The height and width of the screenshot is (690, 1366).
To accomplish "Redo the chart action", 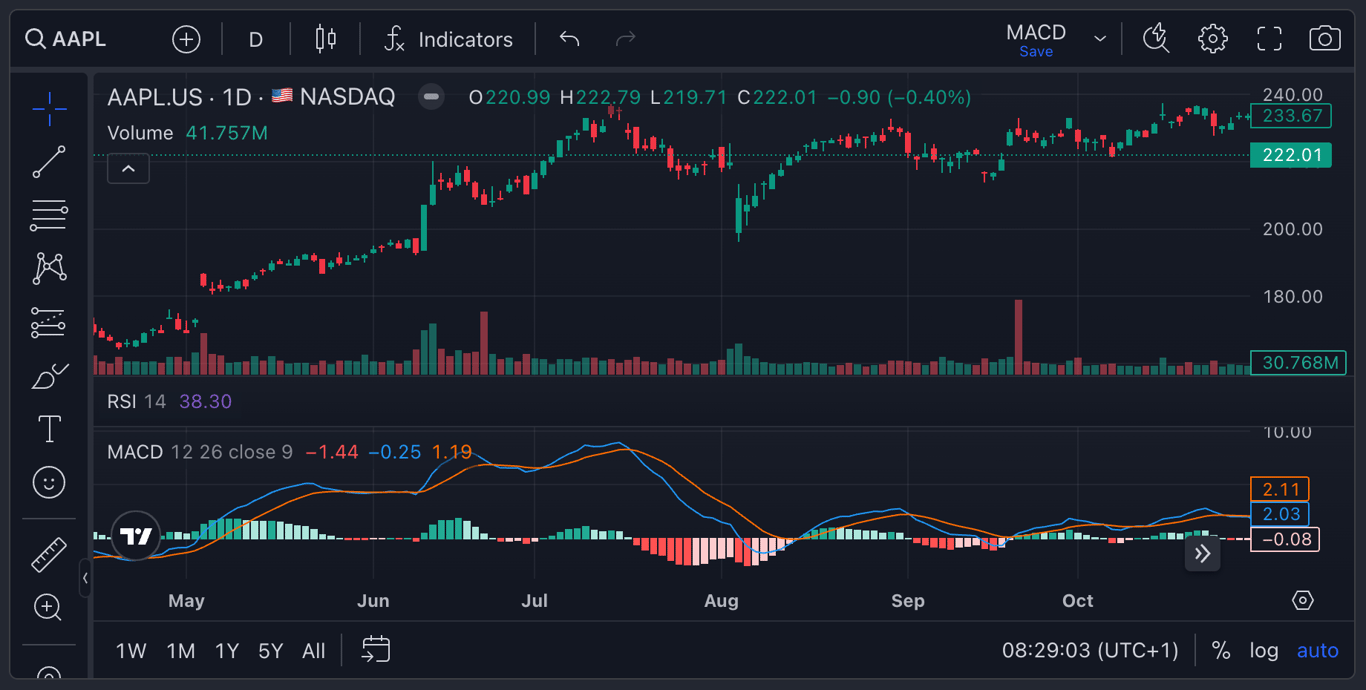I will coord(626,39).
